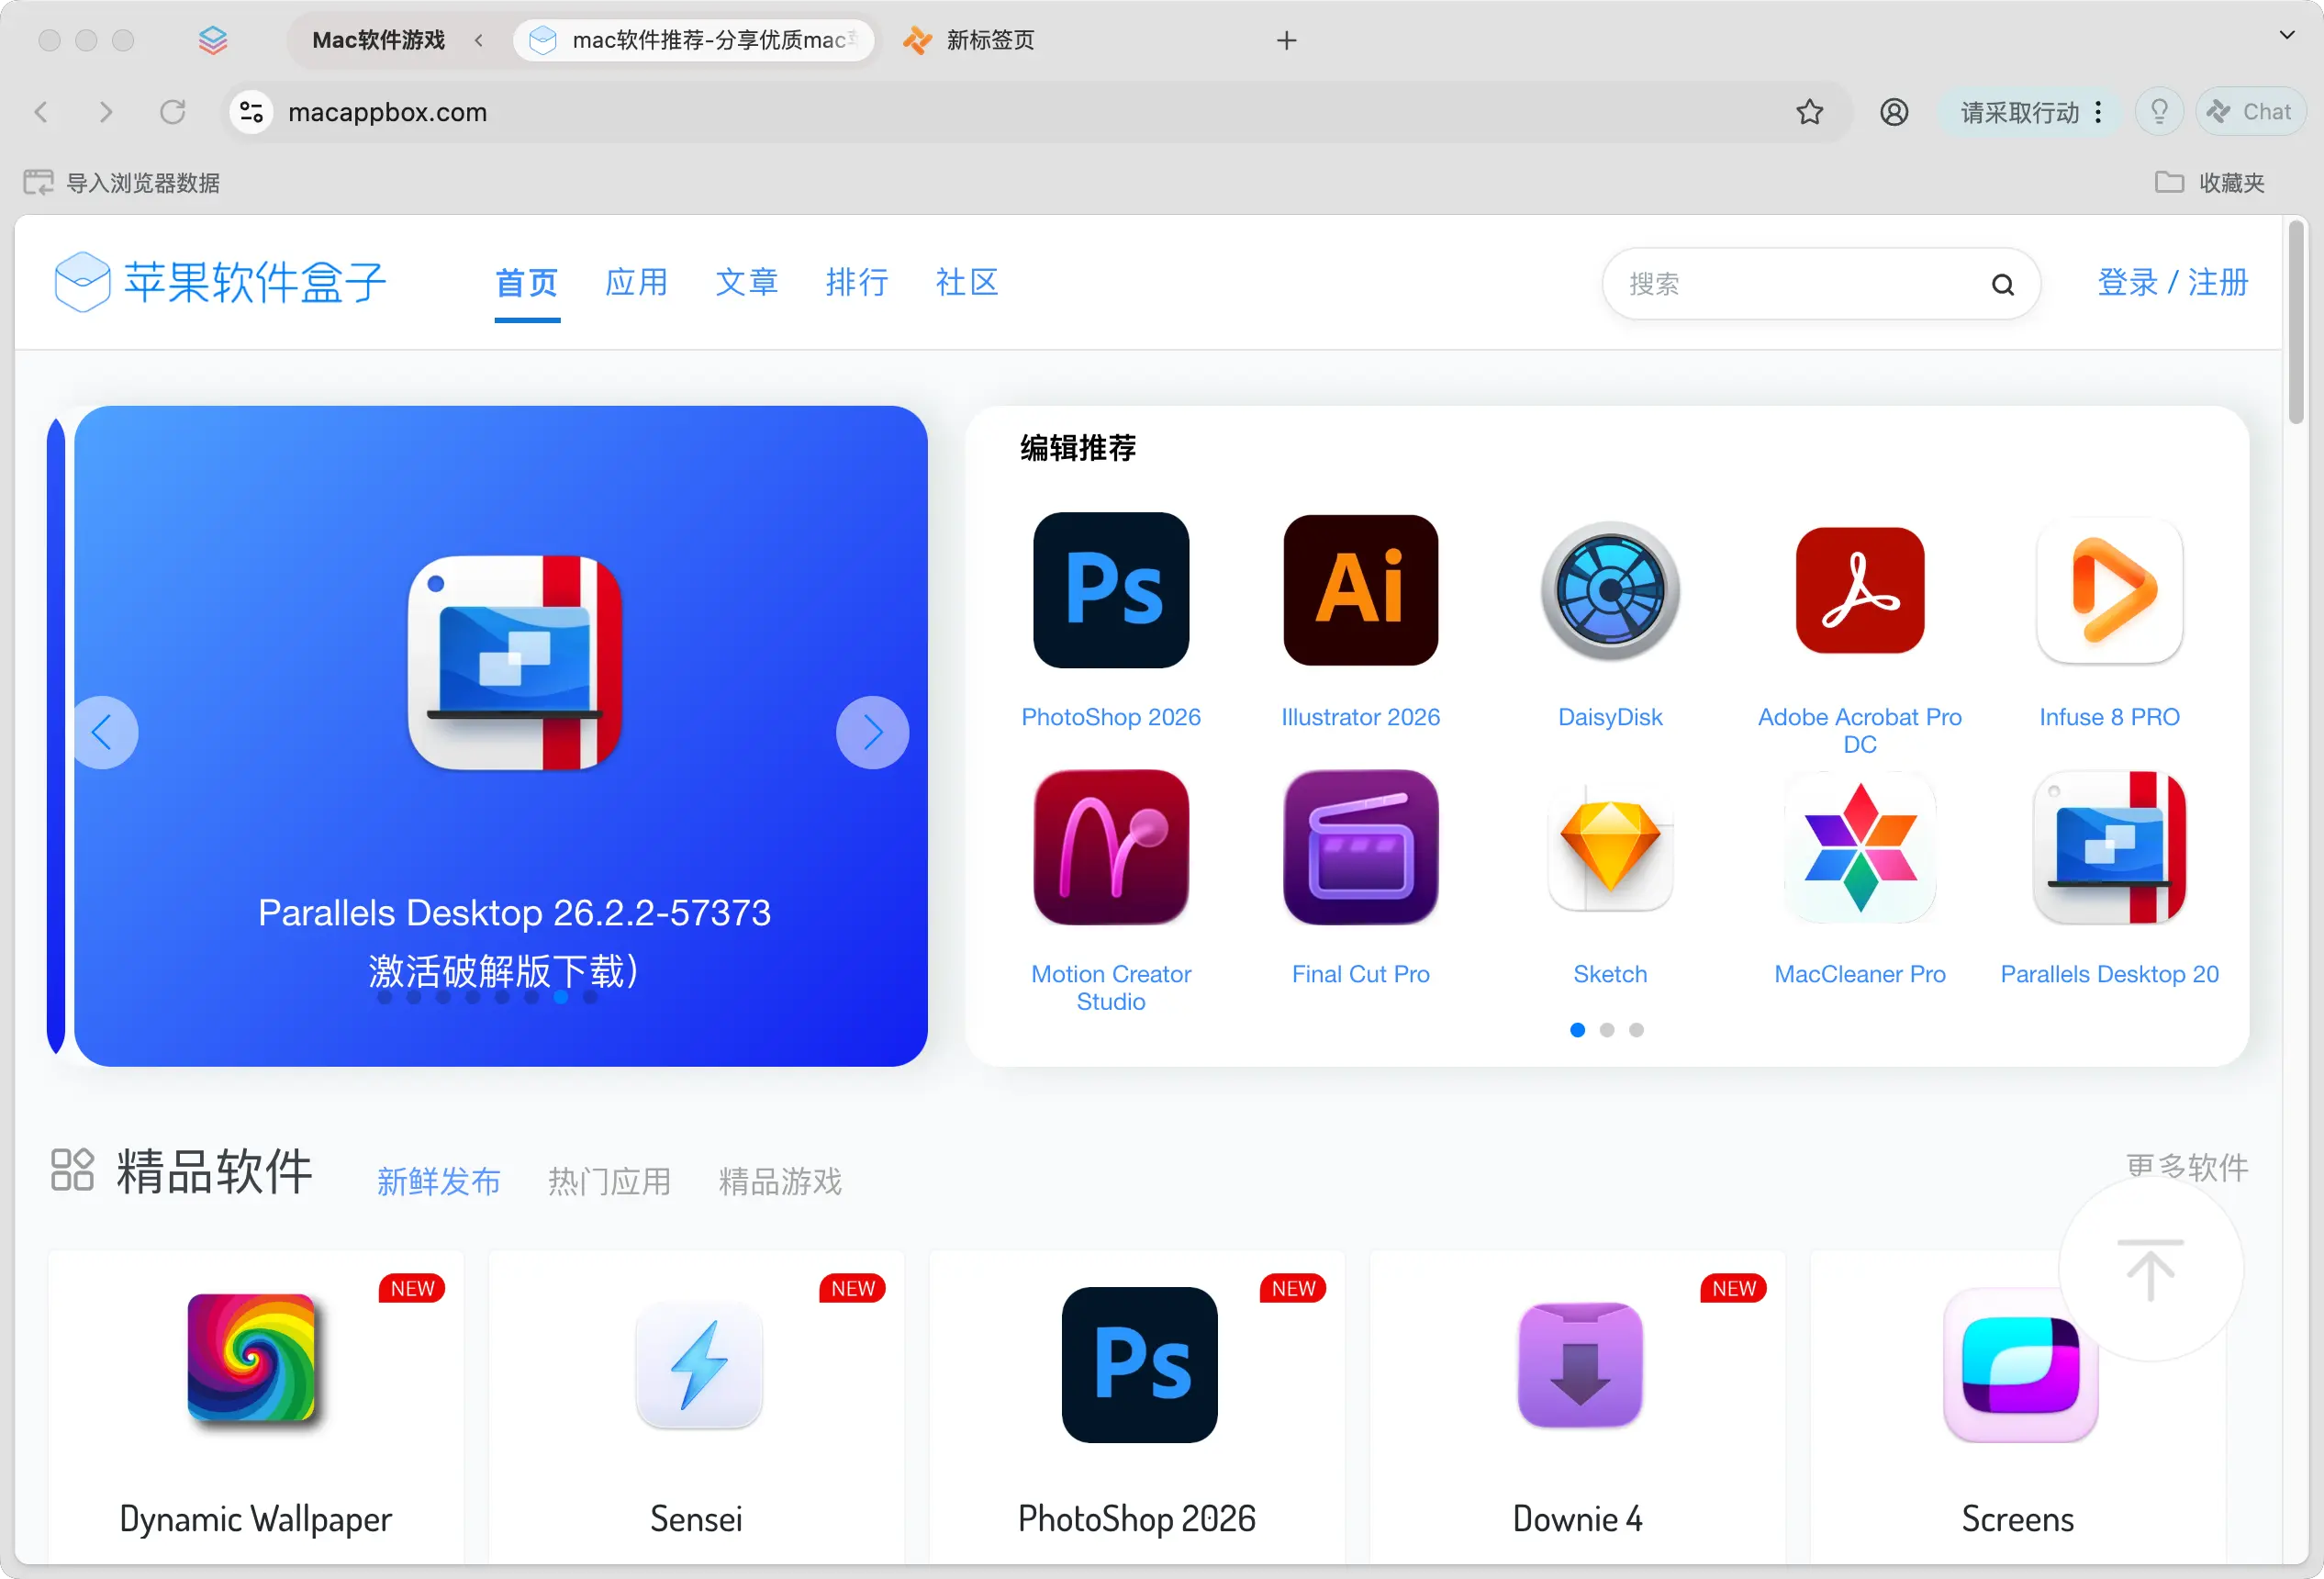
Task: Show the next banner slide
Action: (872, 733)
